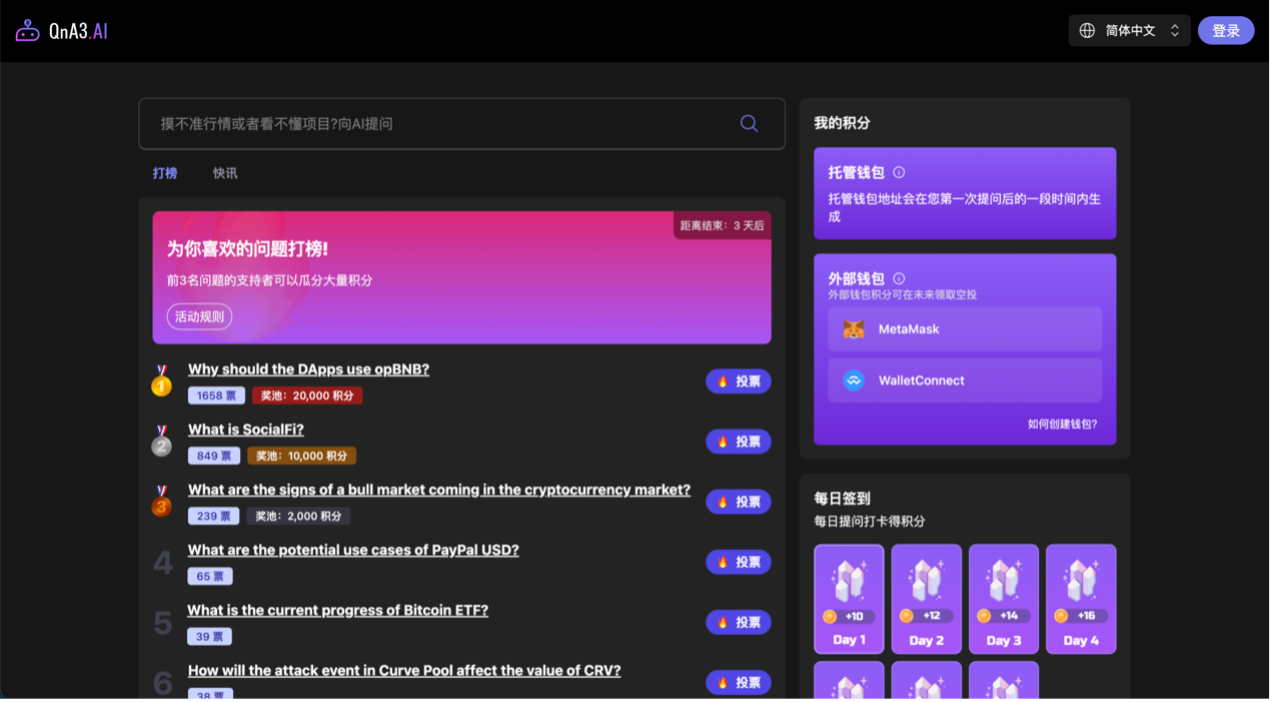Open the Bitcoin ETF progress question
Viewport: 1274px width, 702px height.
click(337, 610)
